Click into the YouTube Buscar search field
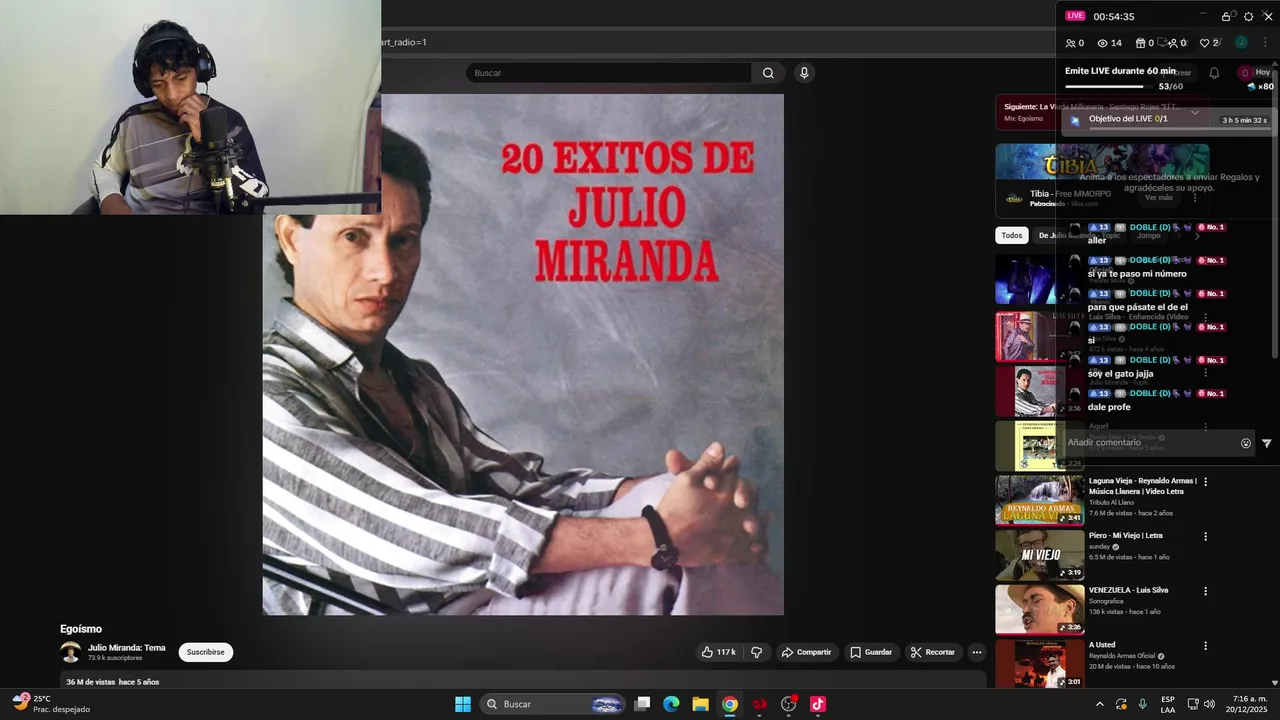1280x720 pixels. [608, 73]
